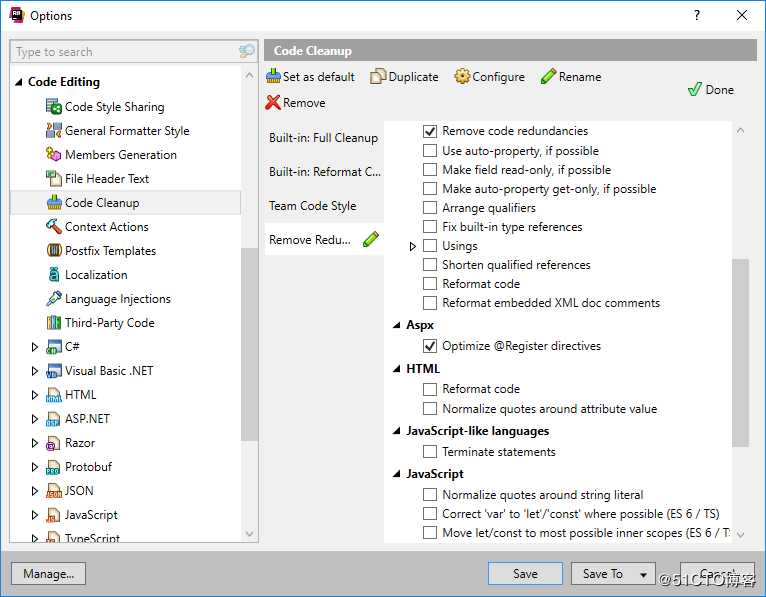Select the Built-in: Reformat C... profile

coord(324,172)
